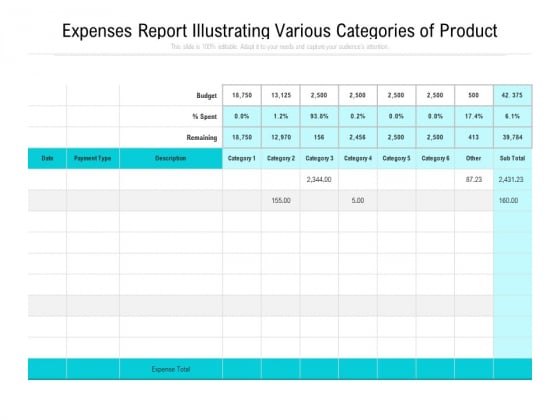Select the '0.2%' spent cell
The width and height of the screenshot is (560, 420).
tap(358, 116)
